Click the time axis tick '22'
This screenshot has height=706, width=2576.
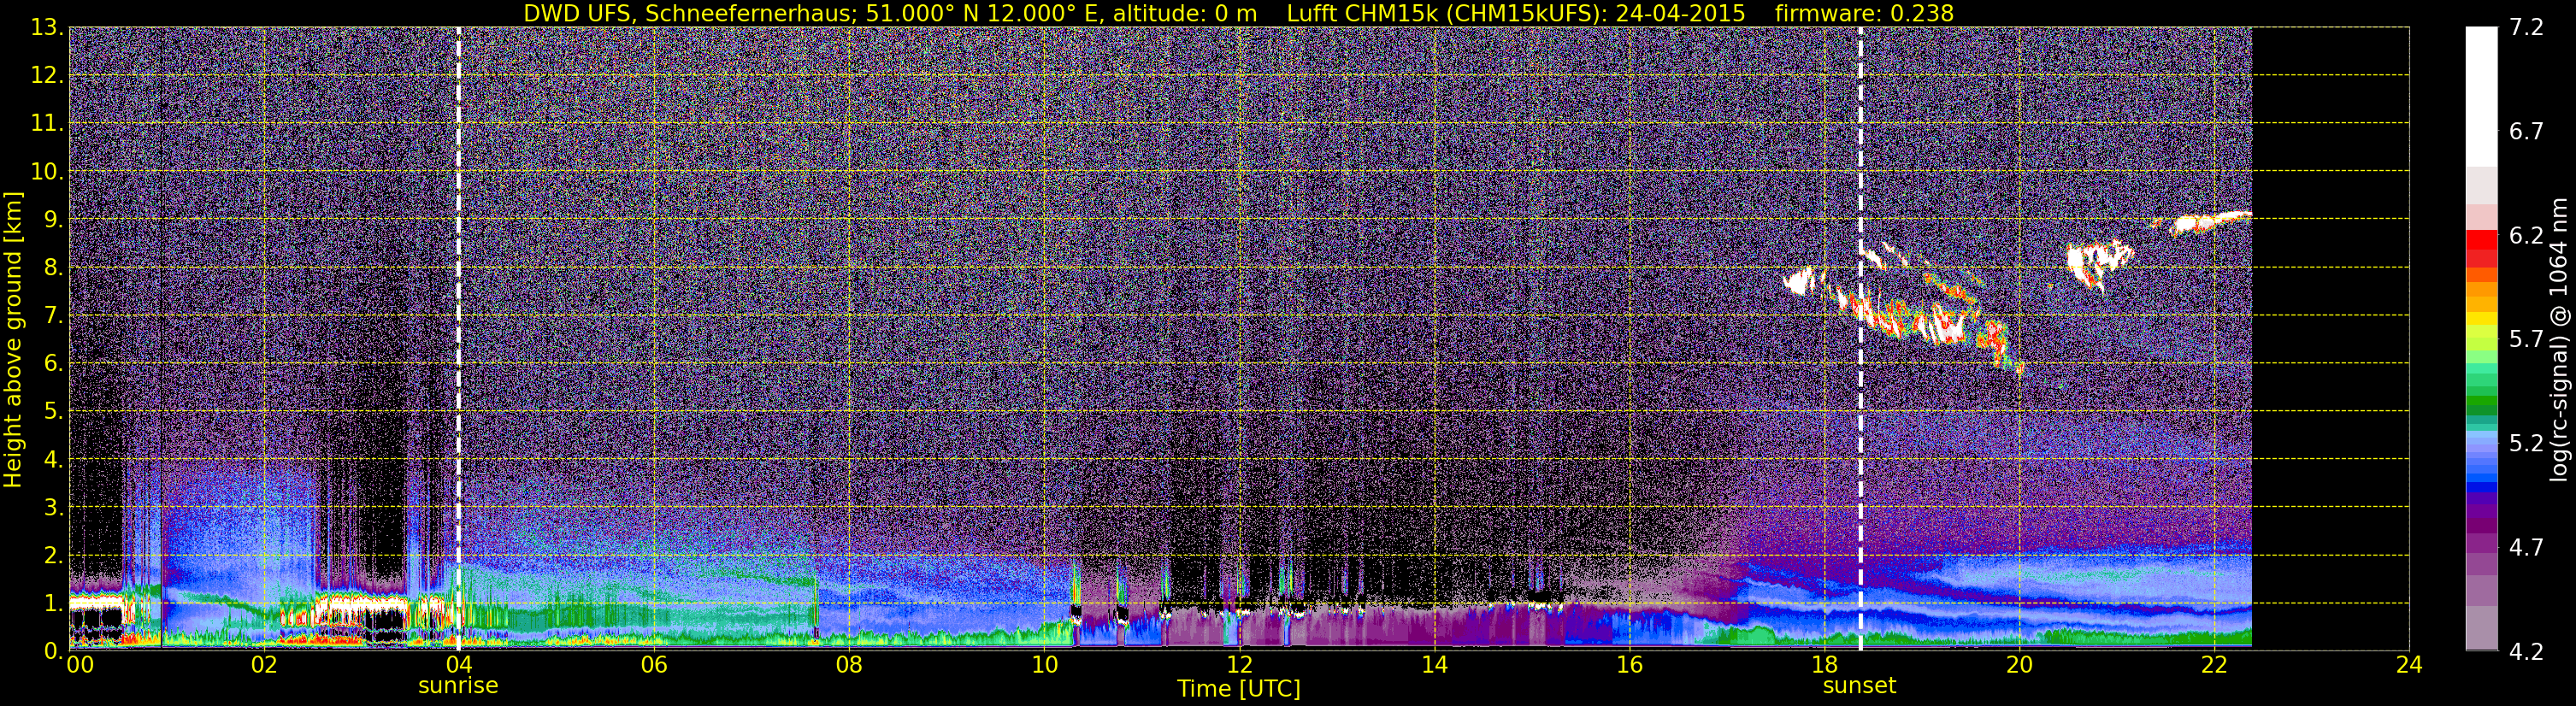point(2214,666)
